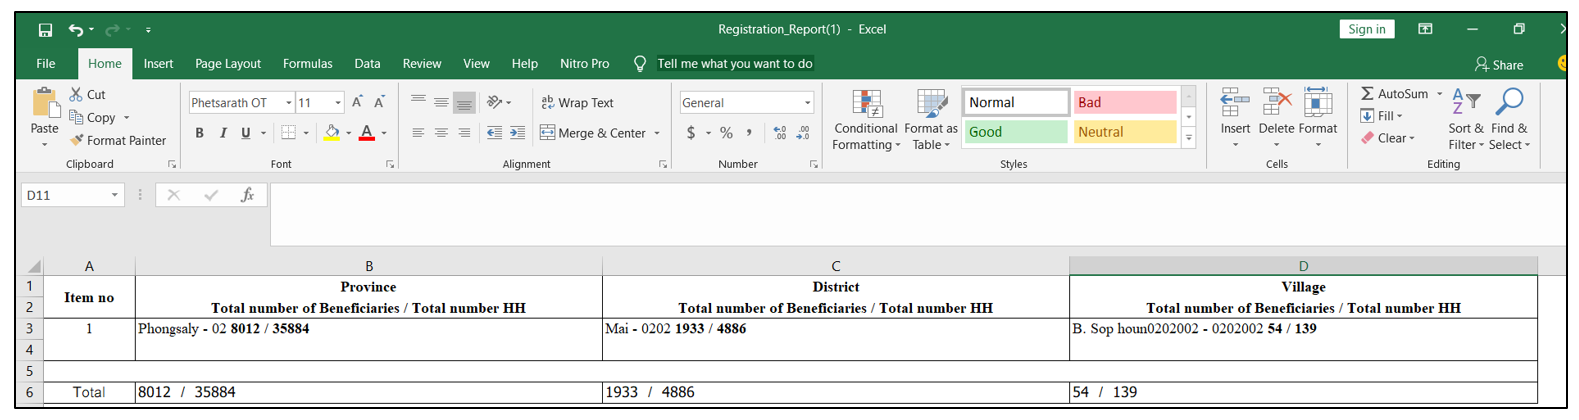This screenshot has height=420, width=1579.
Task: Click Increase Decimal icon
Action: pos(780,133)
